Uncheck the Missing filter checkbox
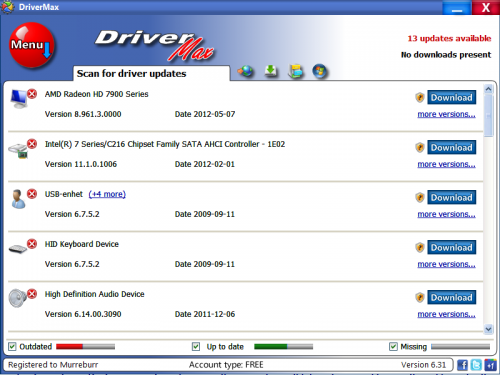This screenshot has width=500, height=375. [x=393, y=347]
